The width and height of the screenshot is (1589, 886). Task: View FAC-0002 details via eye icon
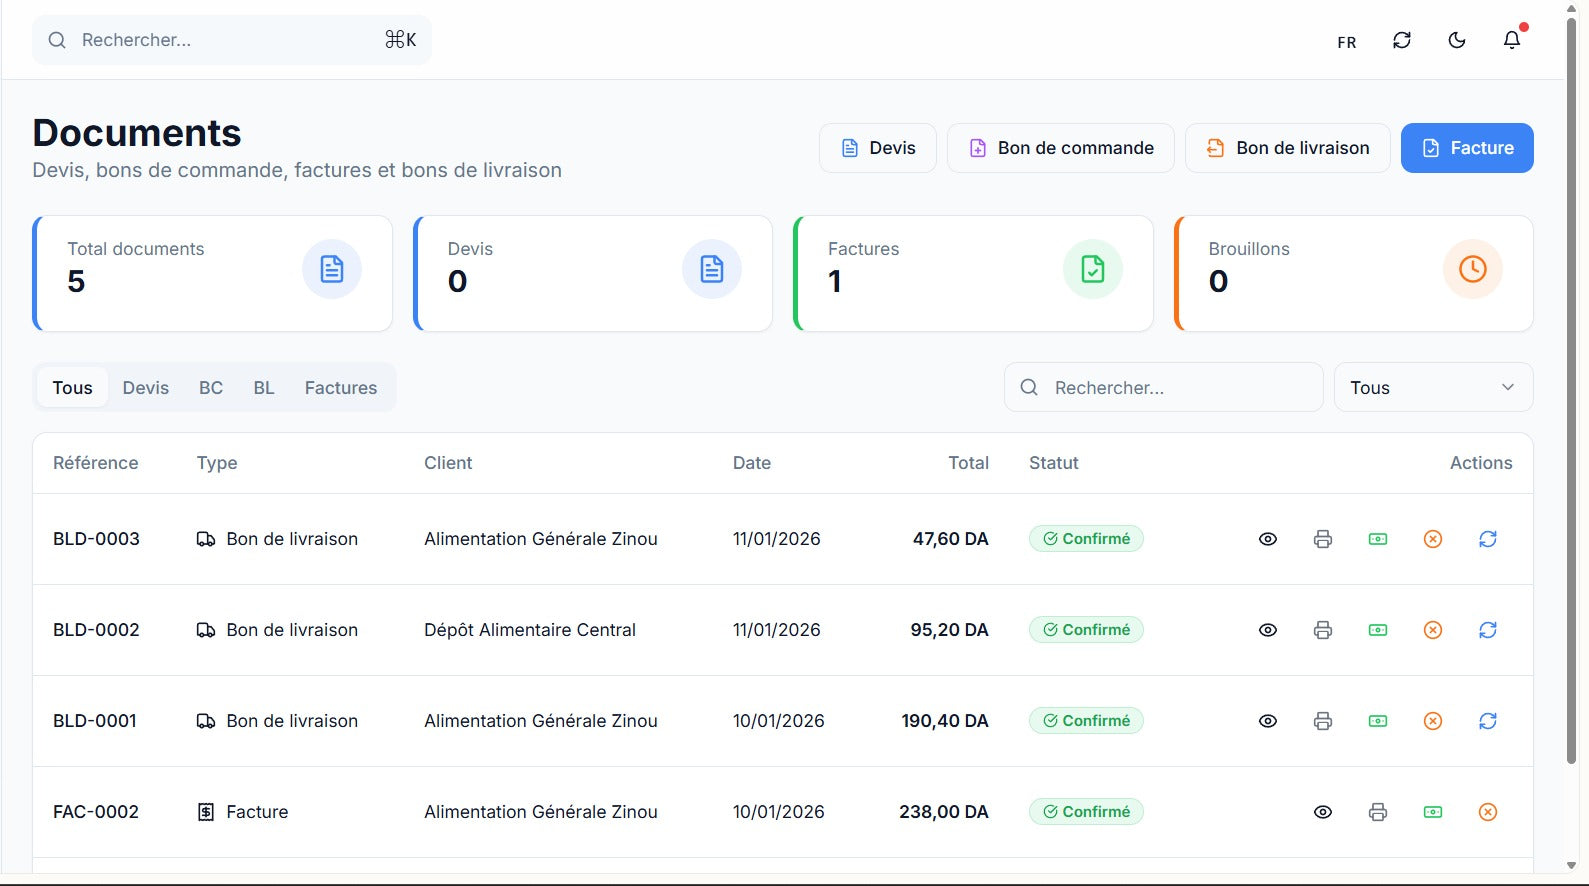coord(1322,812)
